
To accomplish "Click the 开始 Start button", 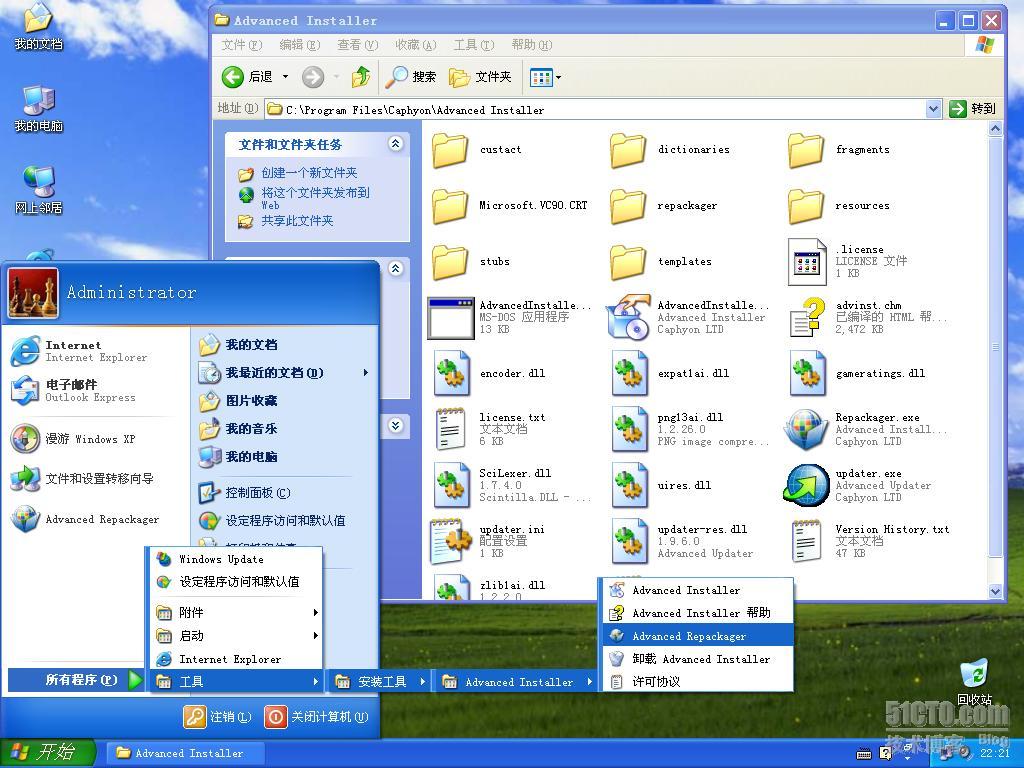I will pyautogui.click(x=47, y=752).
